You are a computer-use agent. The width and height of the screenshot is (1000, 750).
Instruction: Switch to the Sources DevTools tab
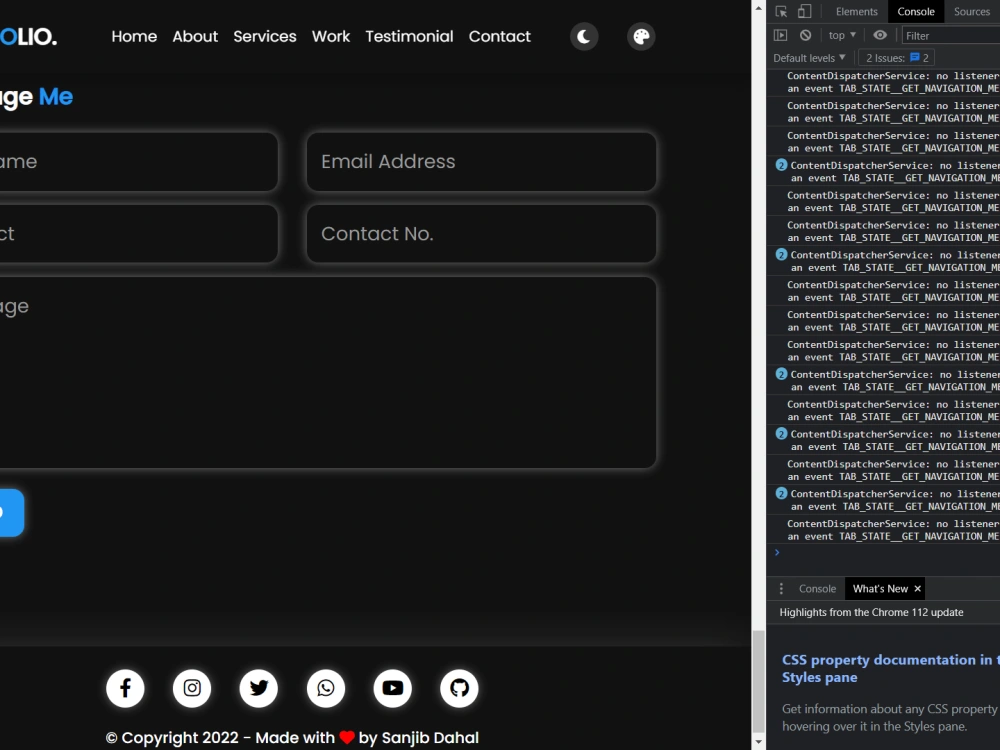pyautogui.click(x=971, y=11)
